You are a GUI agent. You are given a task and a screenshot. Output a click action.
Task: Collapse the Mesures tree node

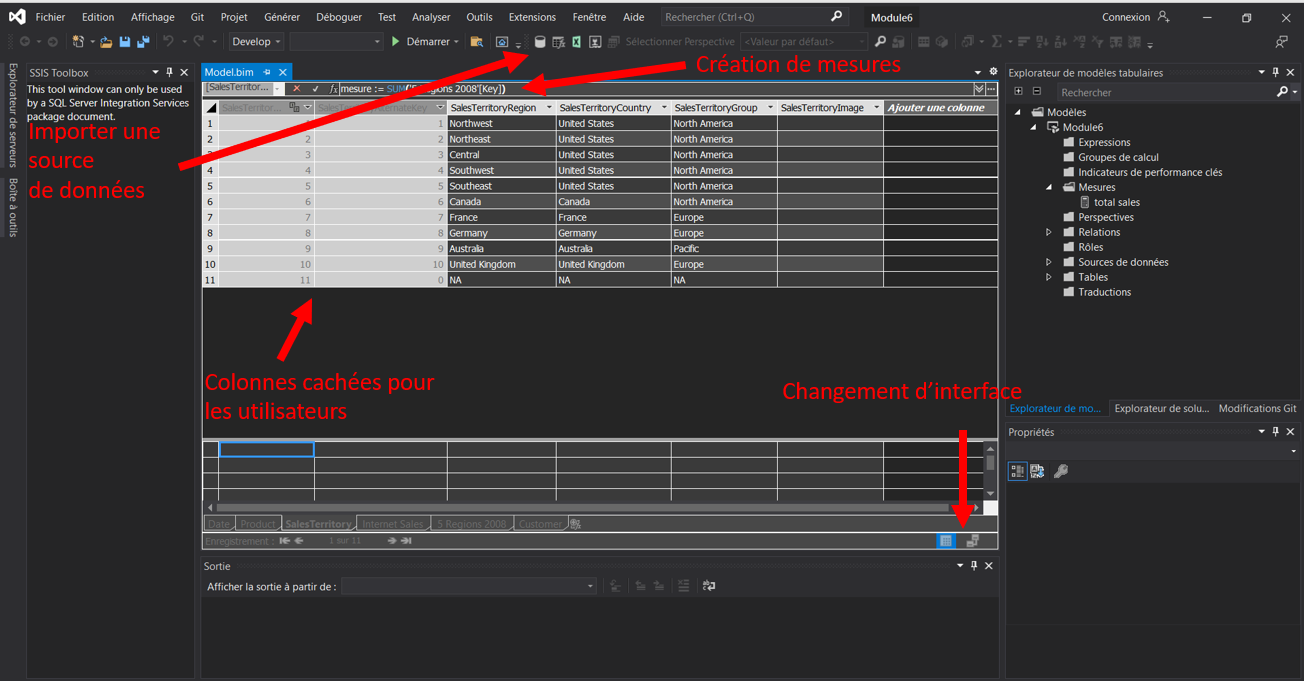click(1049, 187)
